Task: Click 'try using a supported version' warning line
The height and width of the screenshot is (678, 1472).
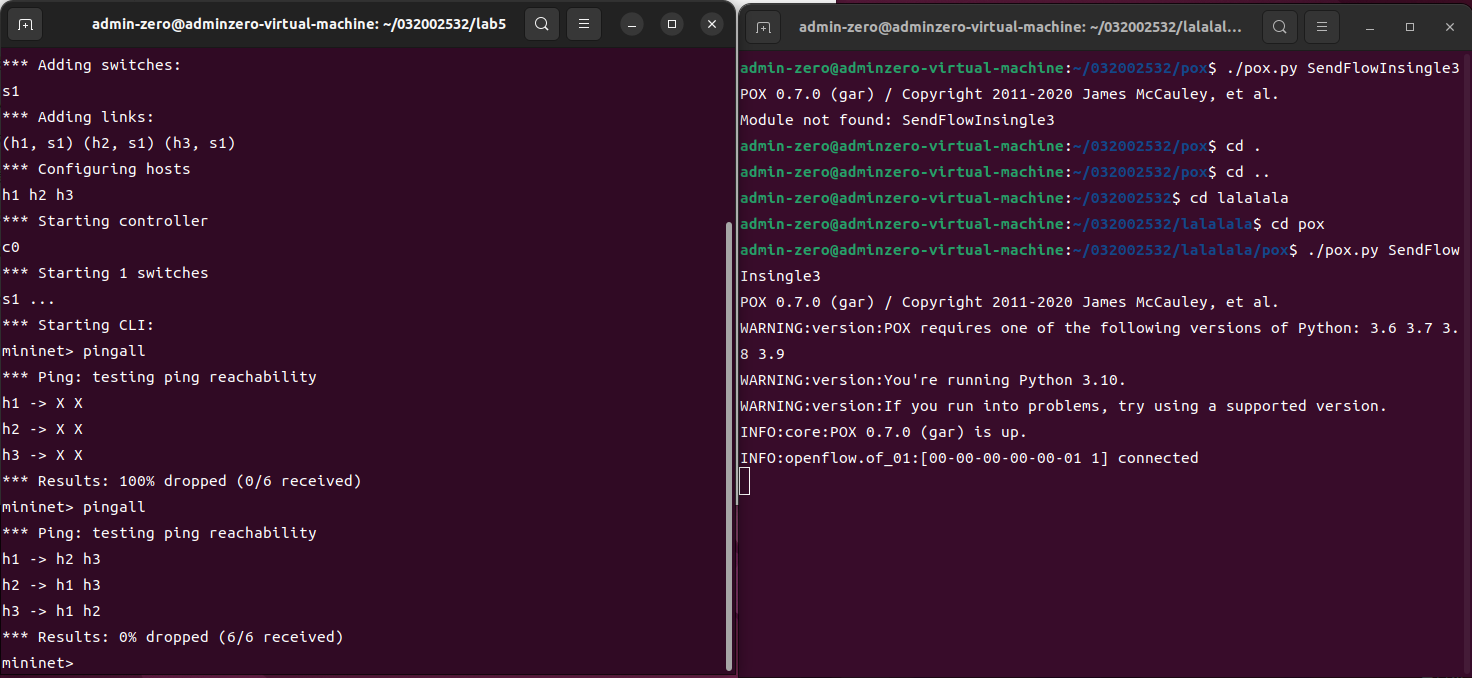Action: click(1064, 406)
